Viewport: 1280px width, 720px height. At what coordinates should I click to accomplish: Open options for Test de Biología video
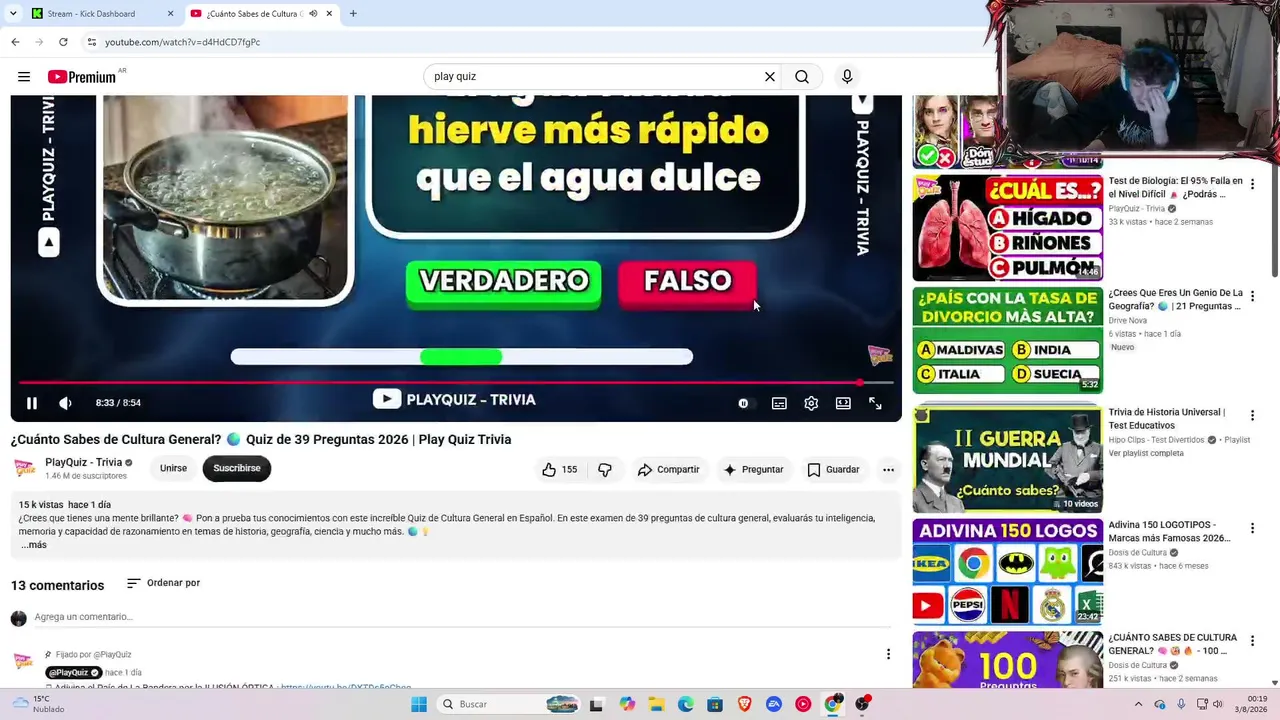click(1252, 184)
